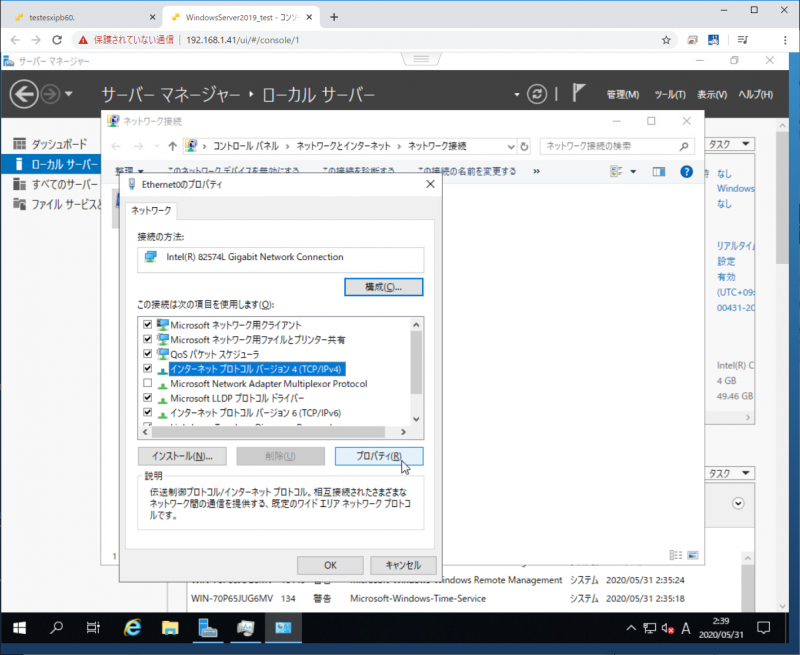Screen dimensions: 800x655
Task: Click large icons view in status bar
Action: click(x=692, y=555)
